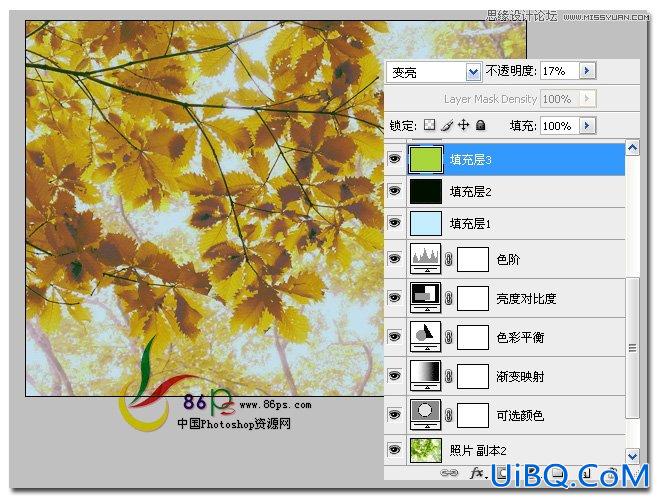The image size is (660, 500).
Task: Click the lock transparent pixels icon
Action: (x=429, y=125)
